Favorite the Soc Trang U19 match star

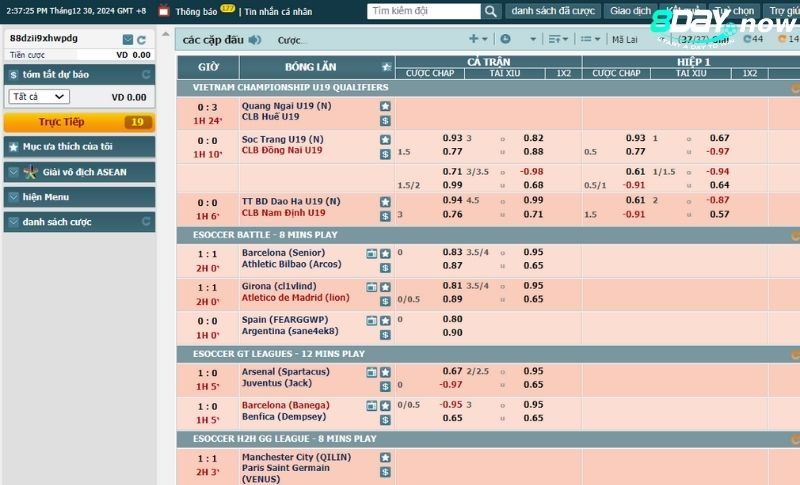(x=385, y=139)
